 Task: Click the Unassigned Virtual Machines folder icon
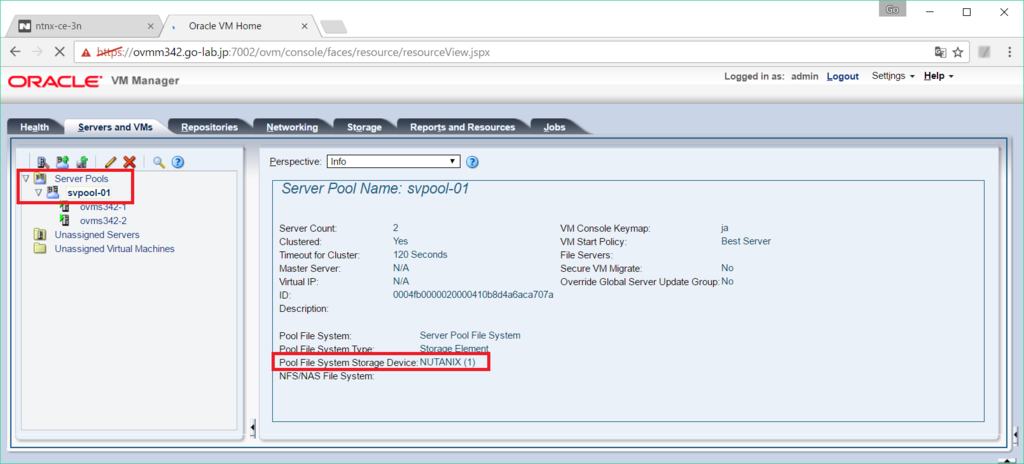[x=40, y=248]
